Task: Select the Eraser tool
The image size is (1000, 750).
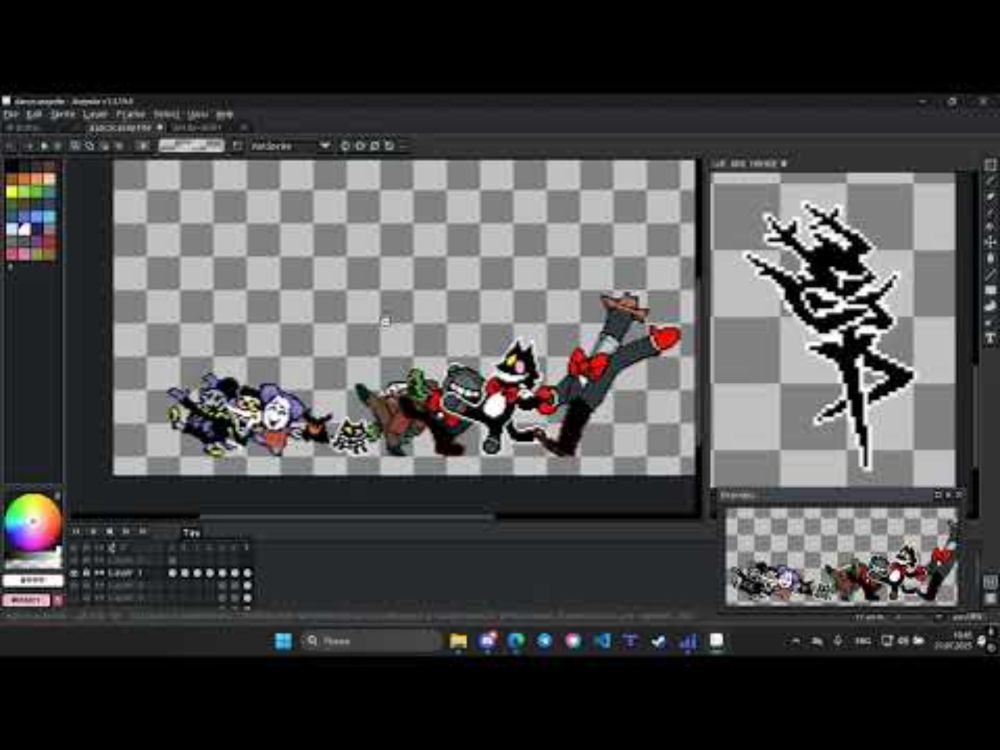Action: pos(990,196)
